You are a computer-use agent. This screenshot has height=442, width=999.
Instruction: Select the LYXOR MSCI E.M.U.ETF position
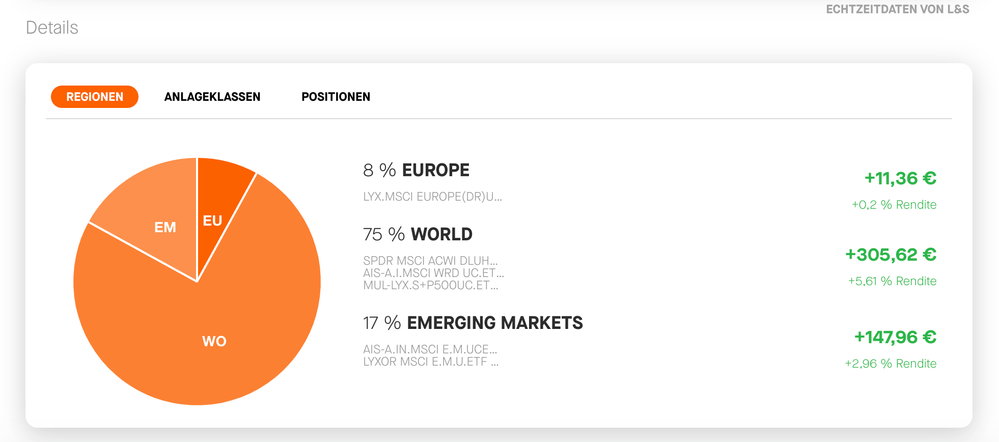tap(431, 361)
